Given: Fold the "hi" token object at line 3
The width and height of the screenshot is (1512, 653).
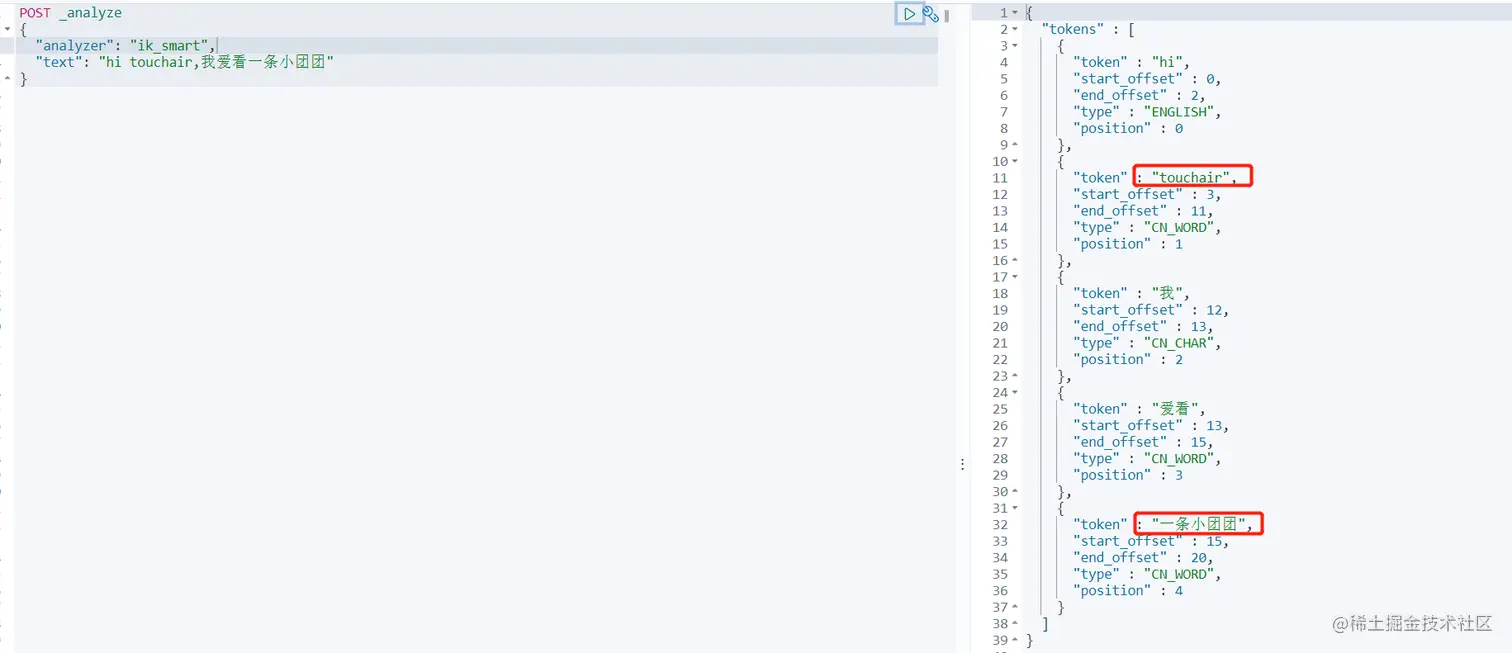Looking at the screenshot, I should pos(1015,46).
